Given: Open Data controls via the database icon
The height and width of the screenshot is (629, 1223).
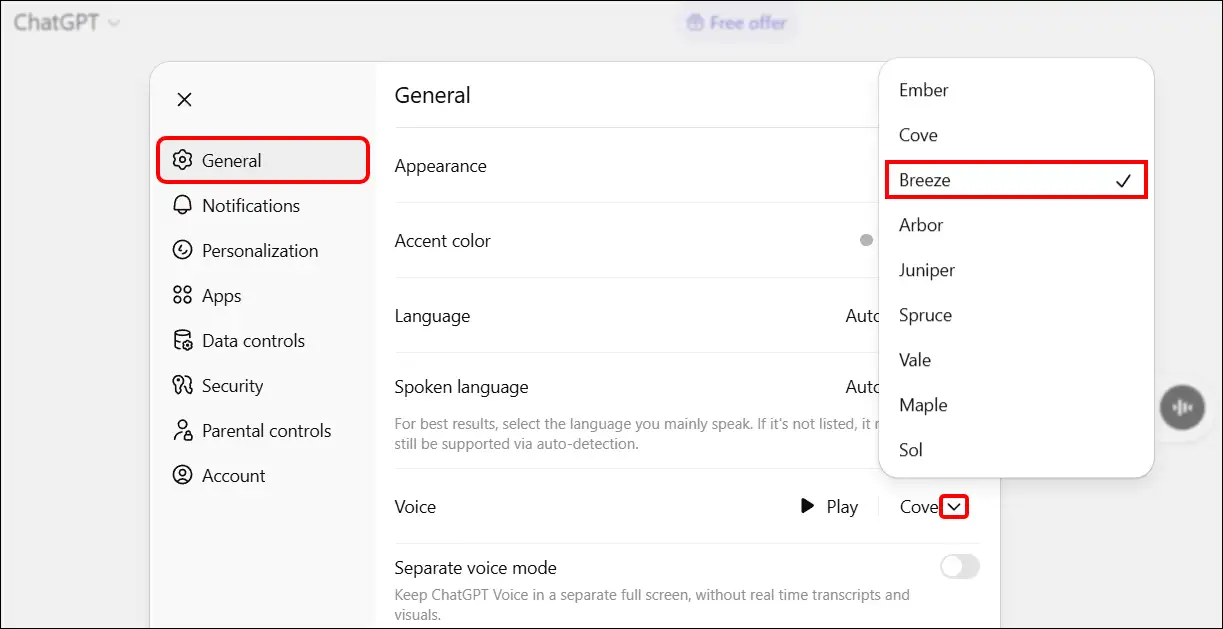Looking at the screenshot, I should [182, 340].
